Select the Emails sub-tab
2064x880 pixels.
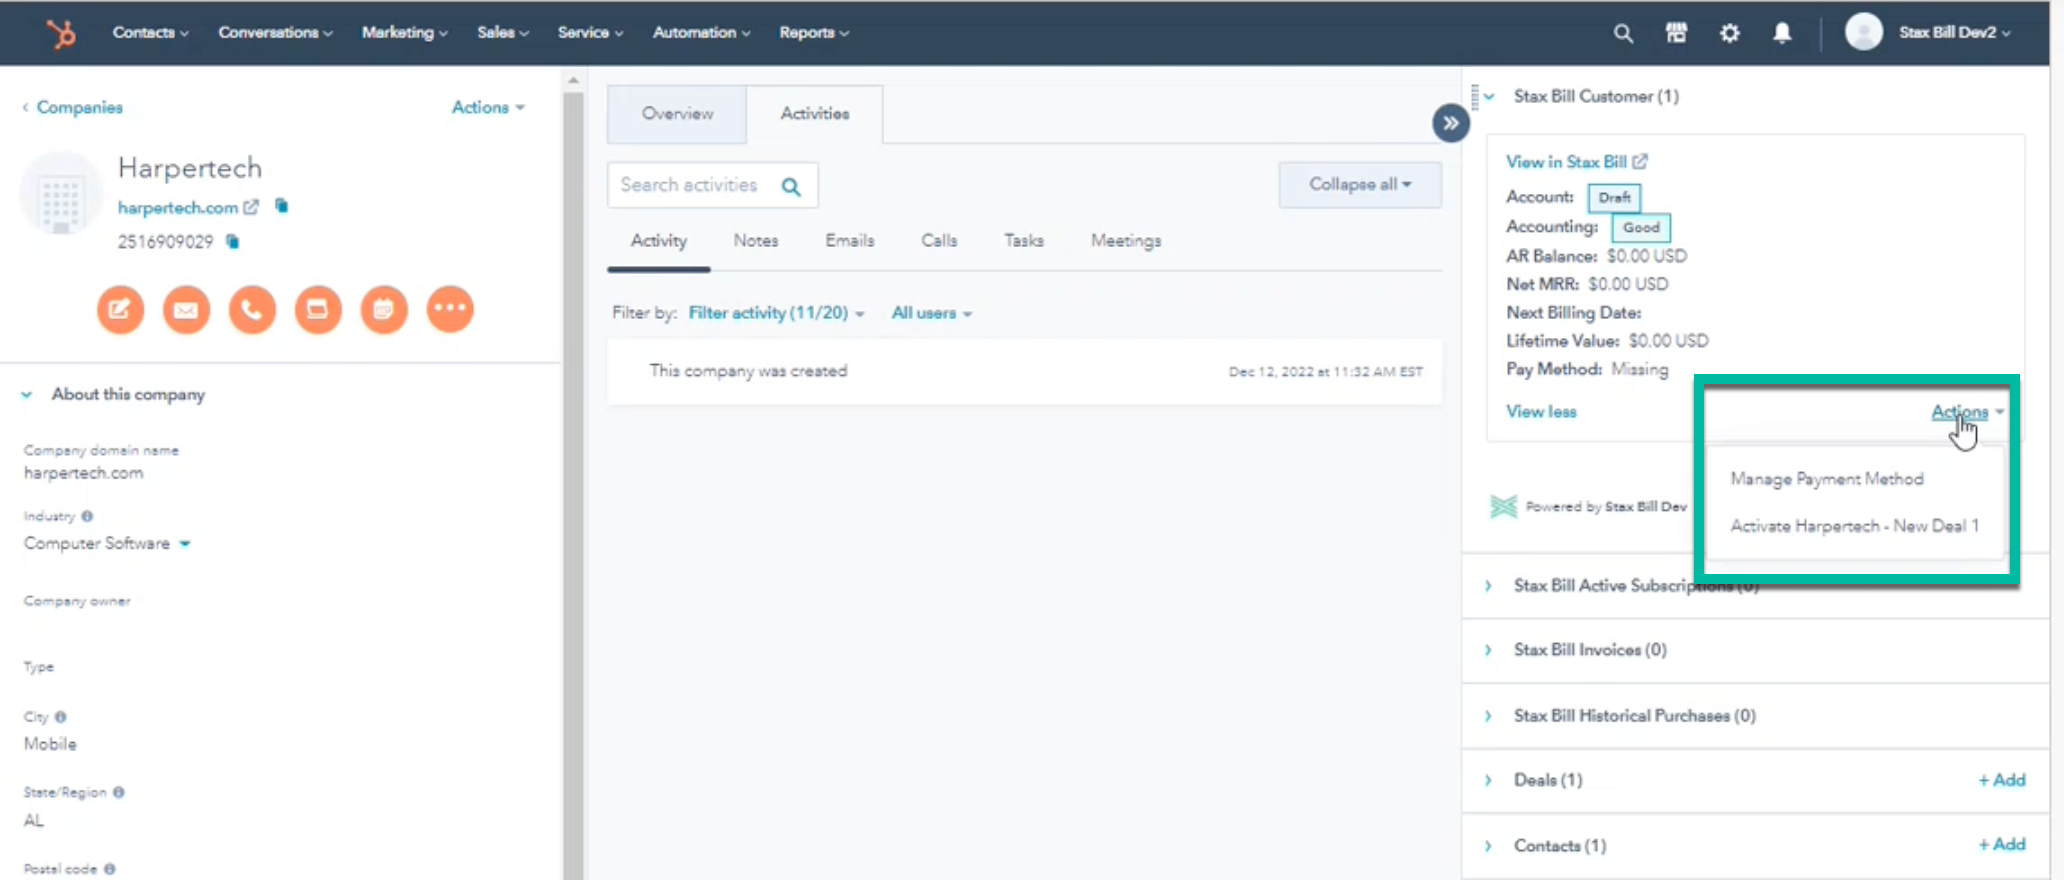(850, 241)
